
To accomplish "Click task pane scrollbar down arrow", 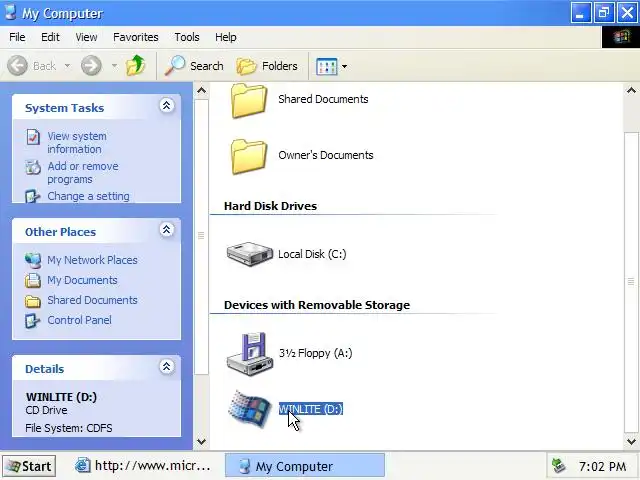I will tap(201, 441).
